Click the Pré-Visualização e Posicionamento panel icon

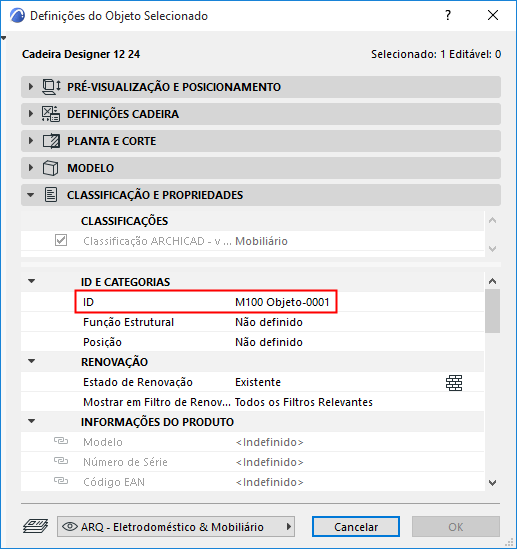tap(51, 87)
